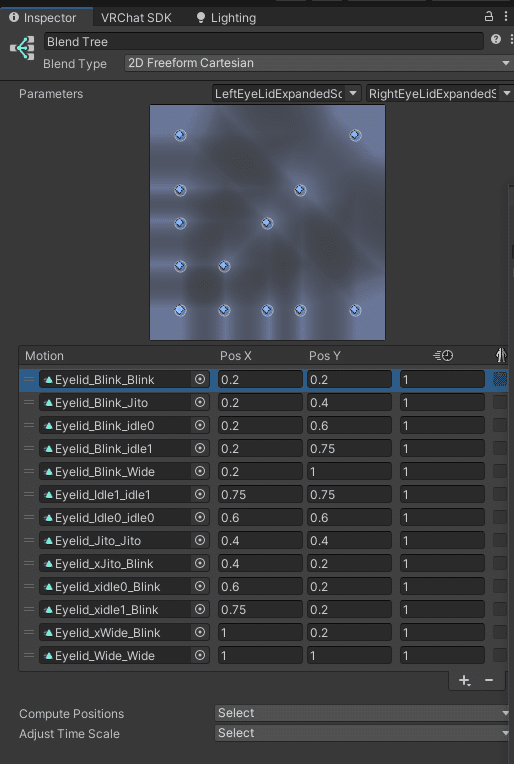Switch to the VRChat SDK tab
The image size is (514, 764).
136,18
